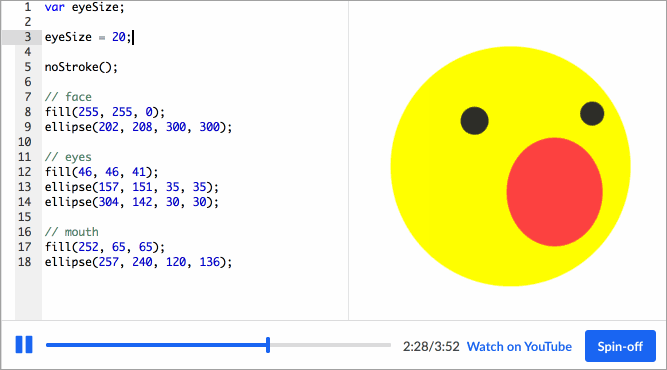Click the eyeSize variable on line 3
The image size is (667, 370).
(68, 37)
